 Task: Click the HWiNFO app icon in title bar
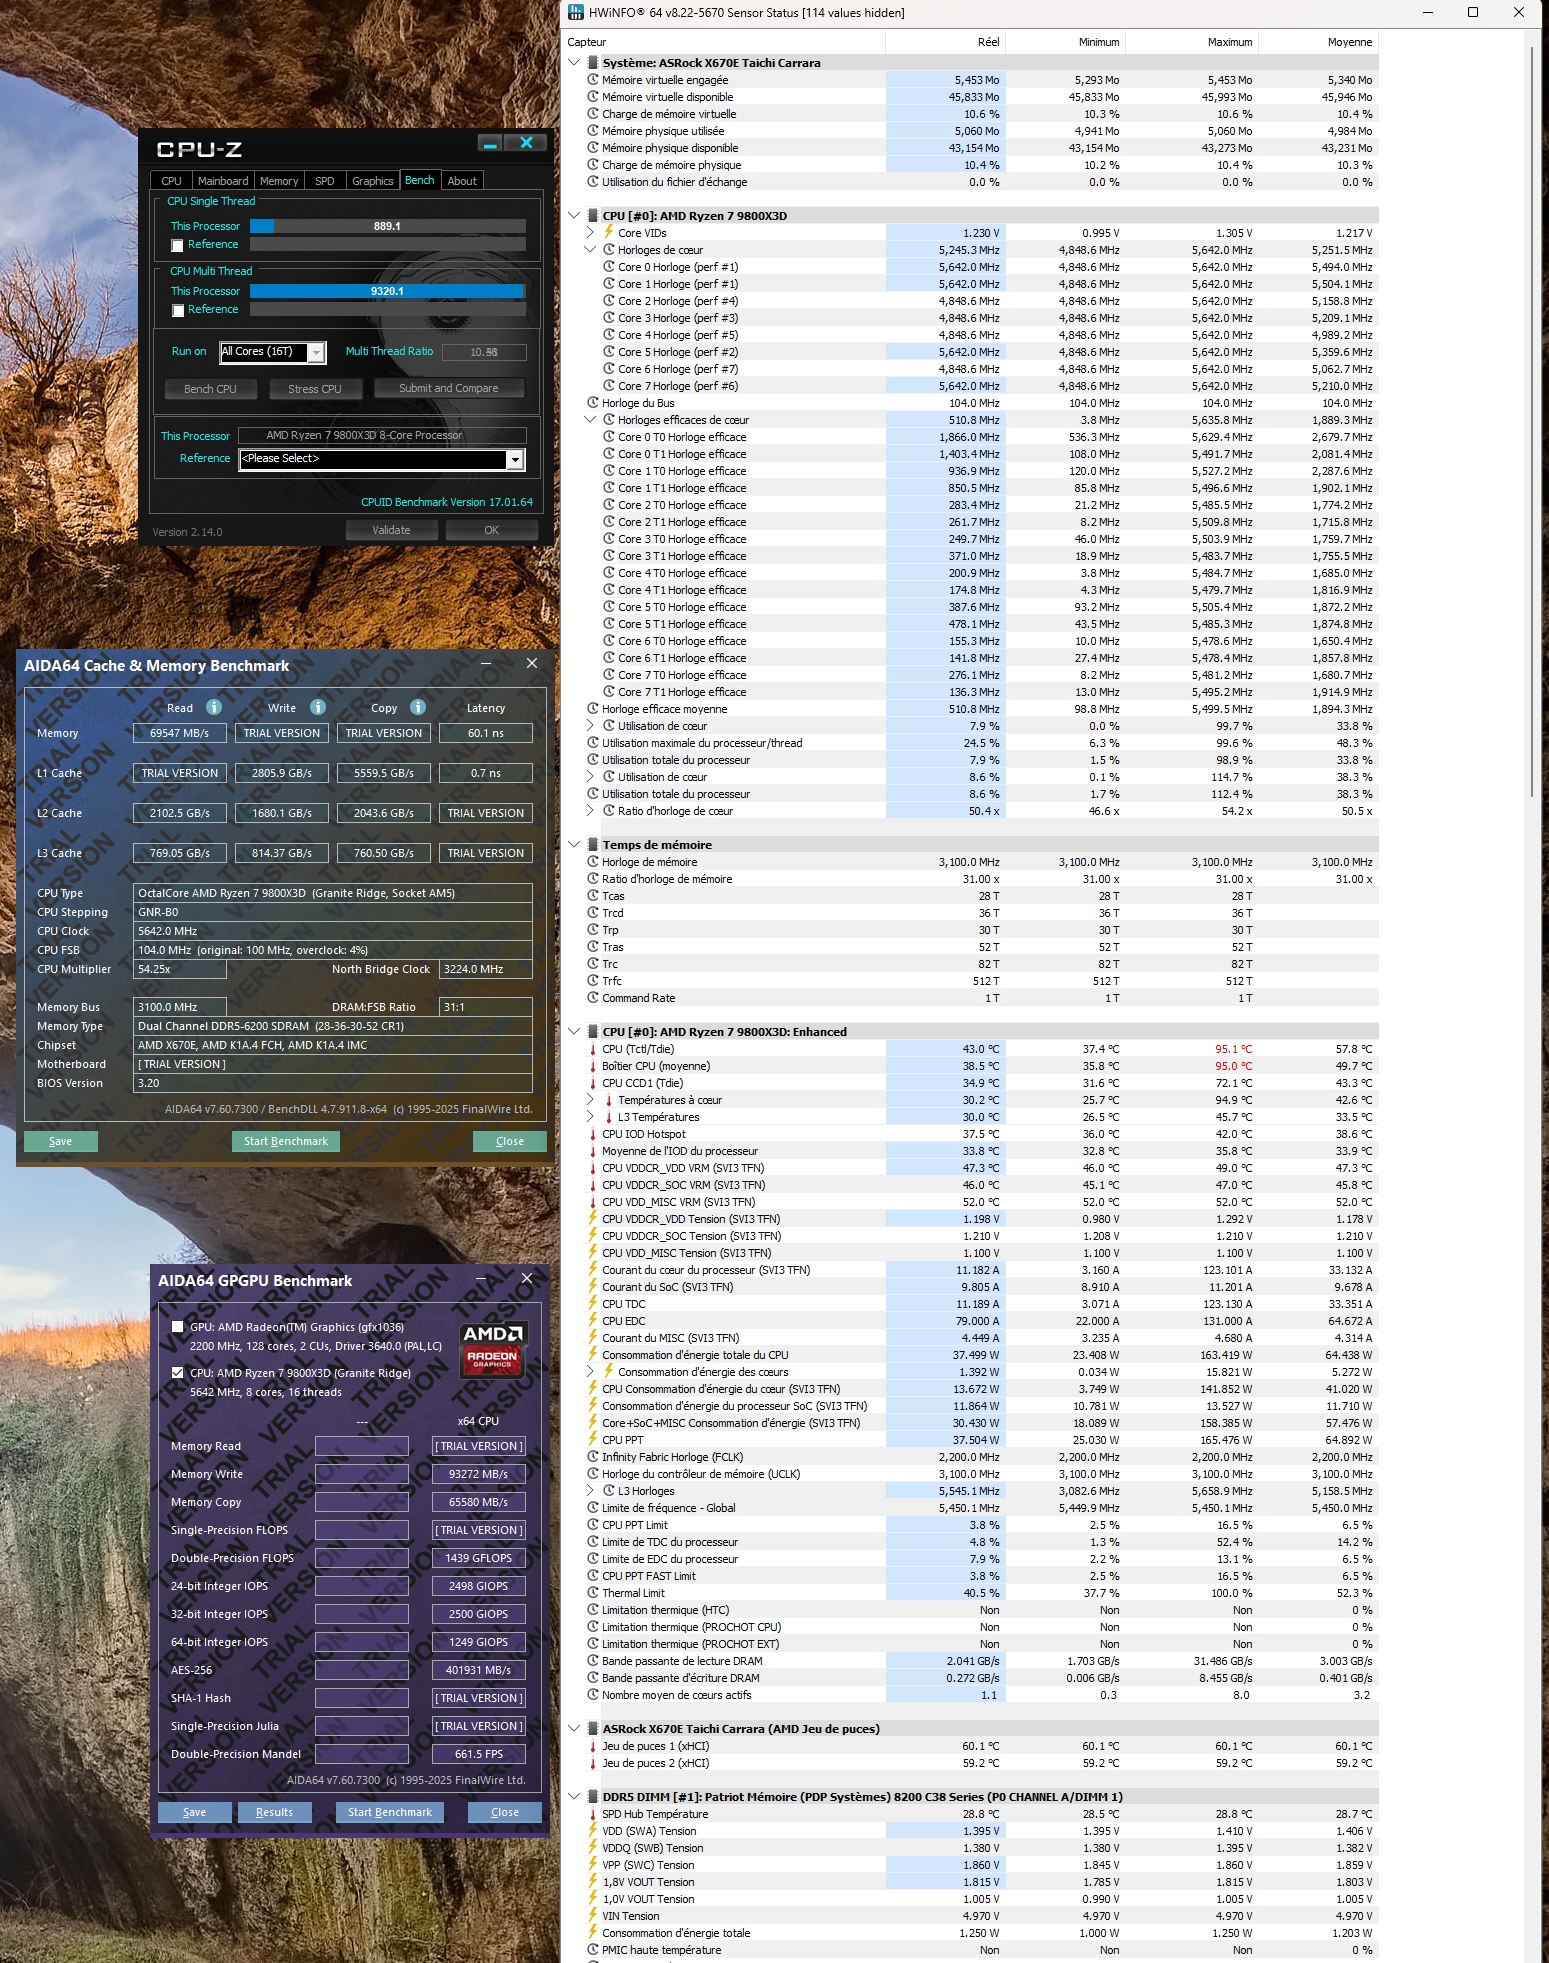point(575,13)
